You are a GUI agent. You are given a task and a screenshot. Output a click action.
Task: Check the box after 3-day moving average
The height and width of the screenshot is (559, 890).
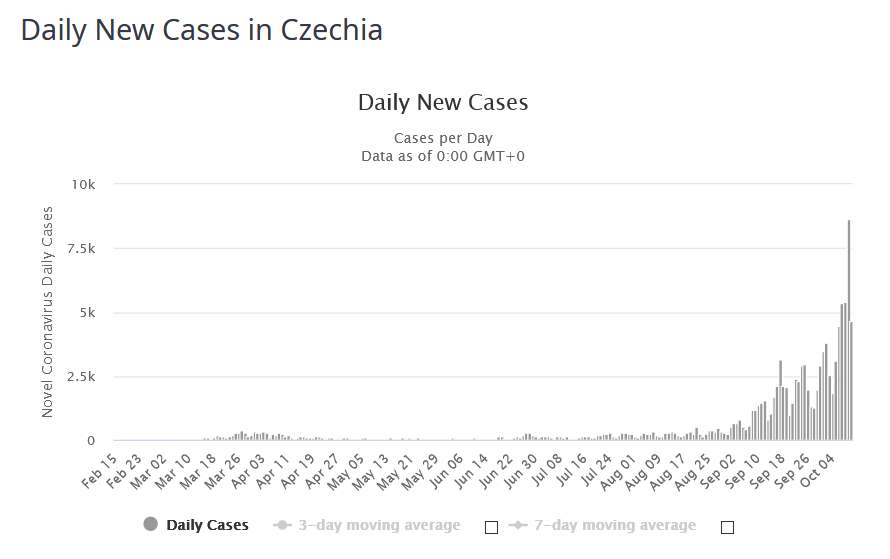(491, 527)
